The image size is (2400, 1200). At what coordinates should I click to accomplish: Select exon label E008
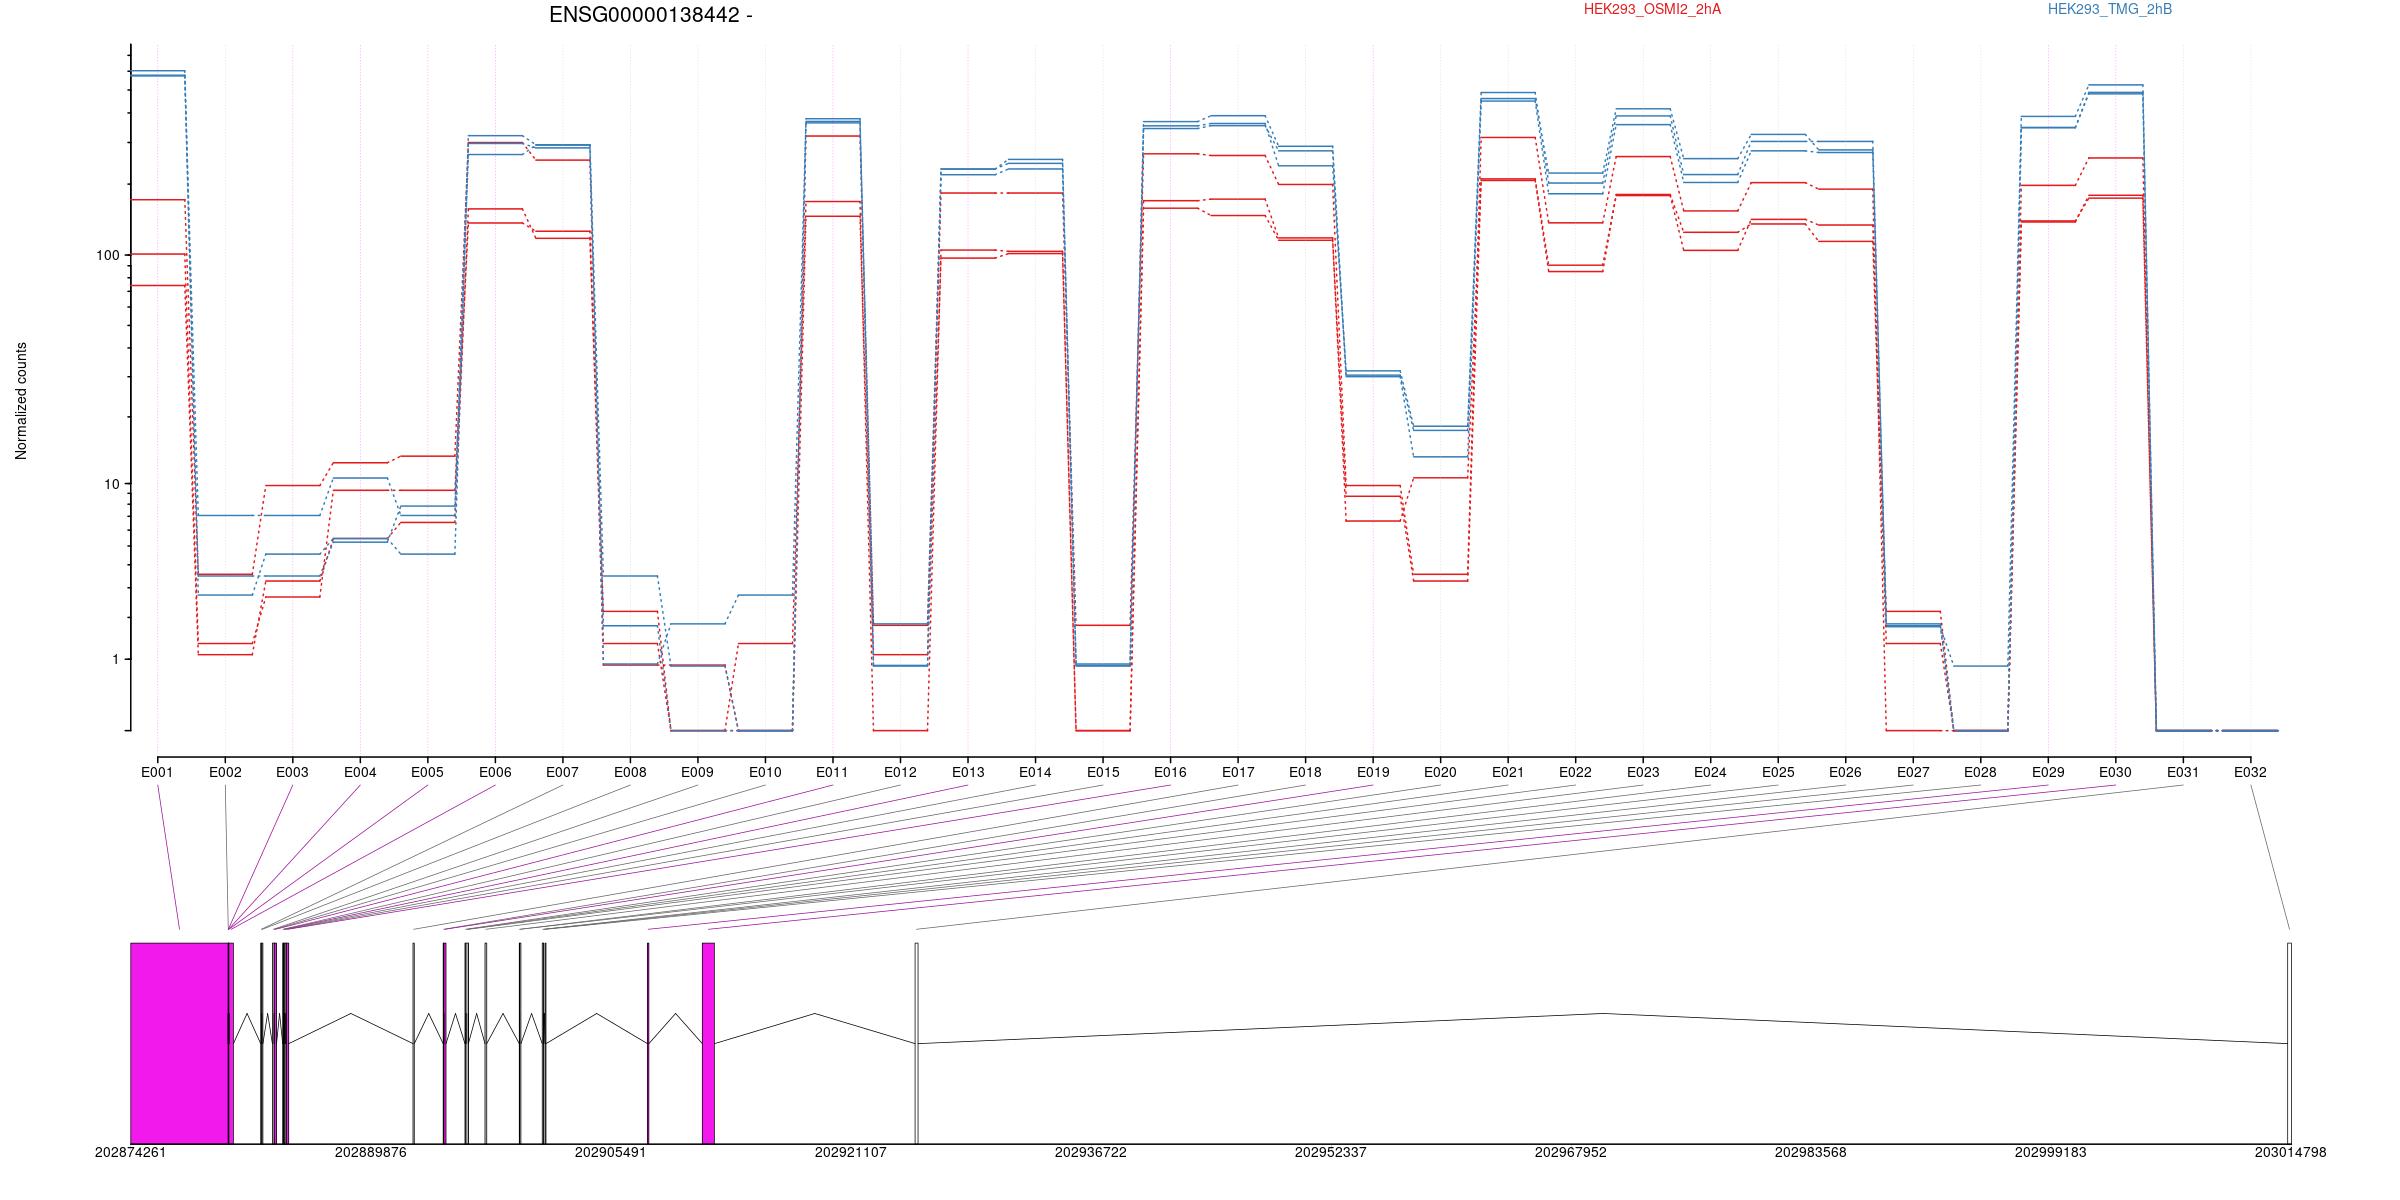pyautogui.click(x=630, y=772)
